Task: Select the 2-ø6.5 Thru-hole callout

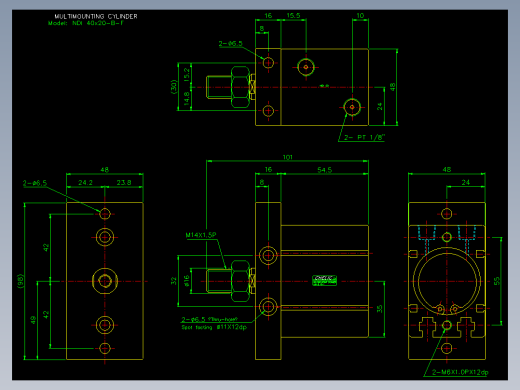Action: (210, 319)
